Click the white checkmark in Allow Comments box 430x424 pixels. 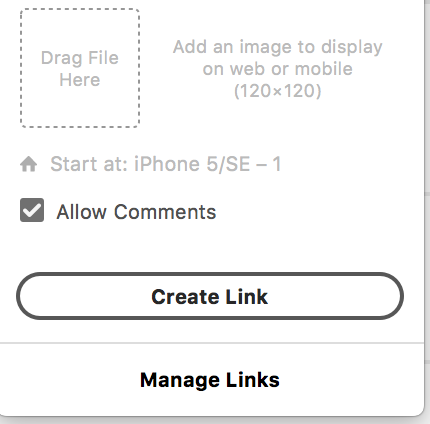[x=32, y=210]
